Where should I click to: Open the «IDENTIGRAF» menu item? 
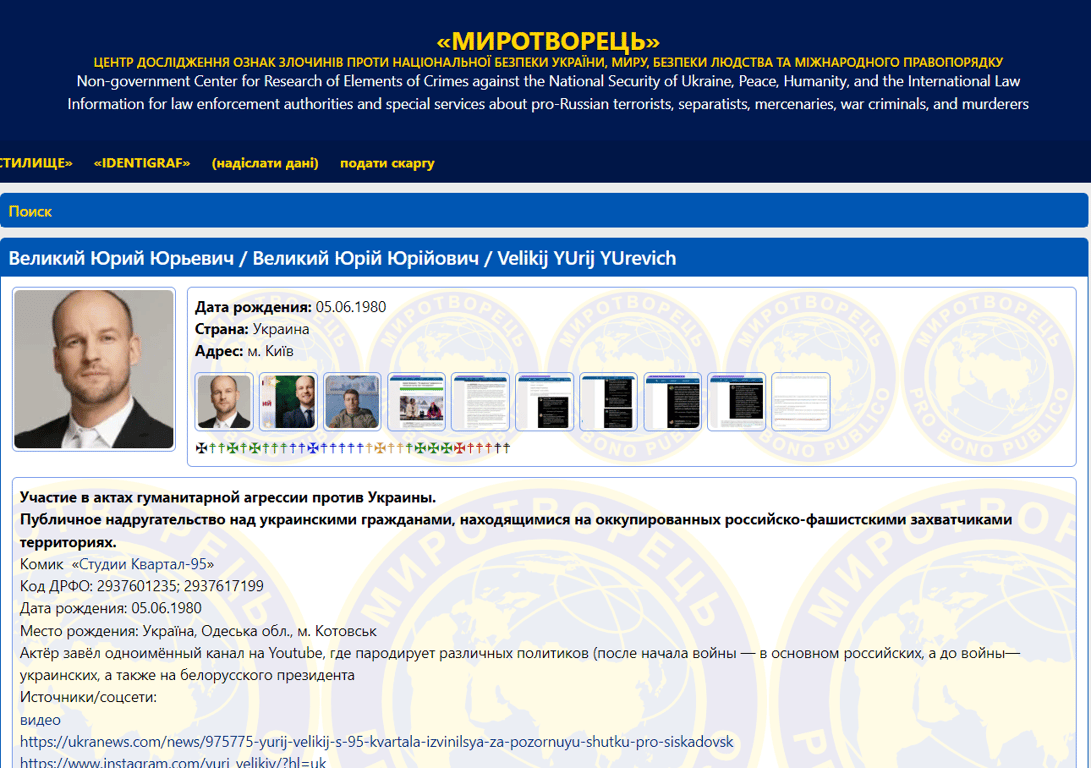point(142,163)
